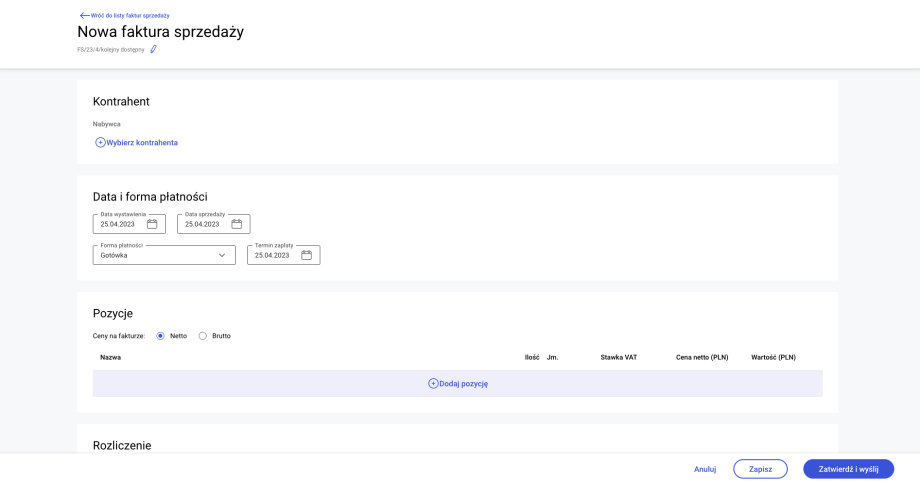This screenshot has width=920, height=483.
Task: Open calendar icon for Data sprzedaży
Action: 237,224
